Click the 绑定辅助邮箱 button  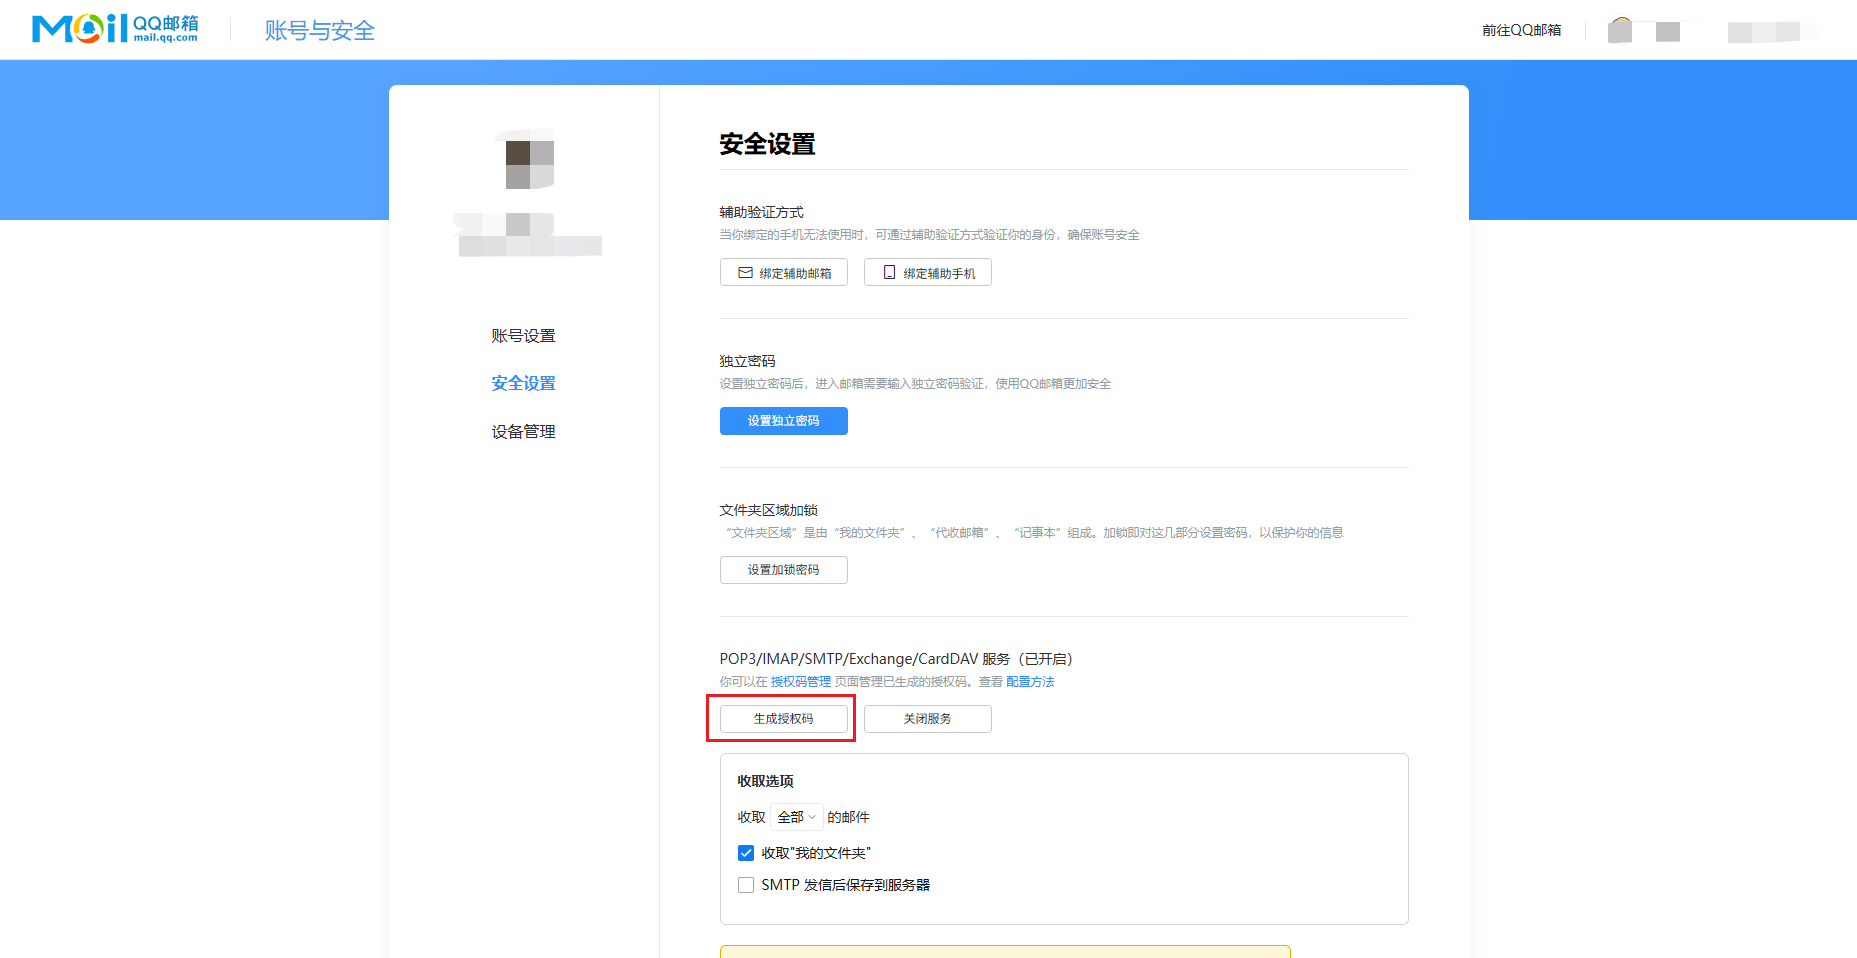(784, 273)
